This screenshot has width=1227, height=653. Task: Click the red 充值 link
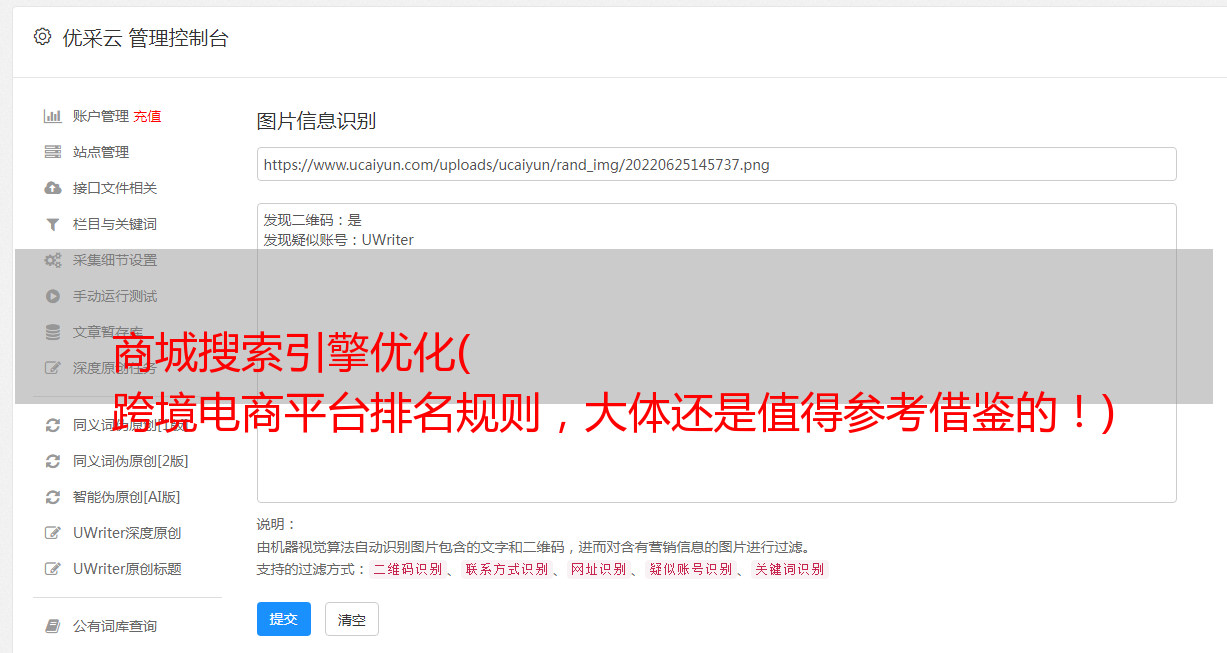pyautogui.click(x=147, y=116)
